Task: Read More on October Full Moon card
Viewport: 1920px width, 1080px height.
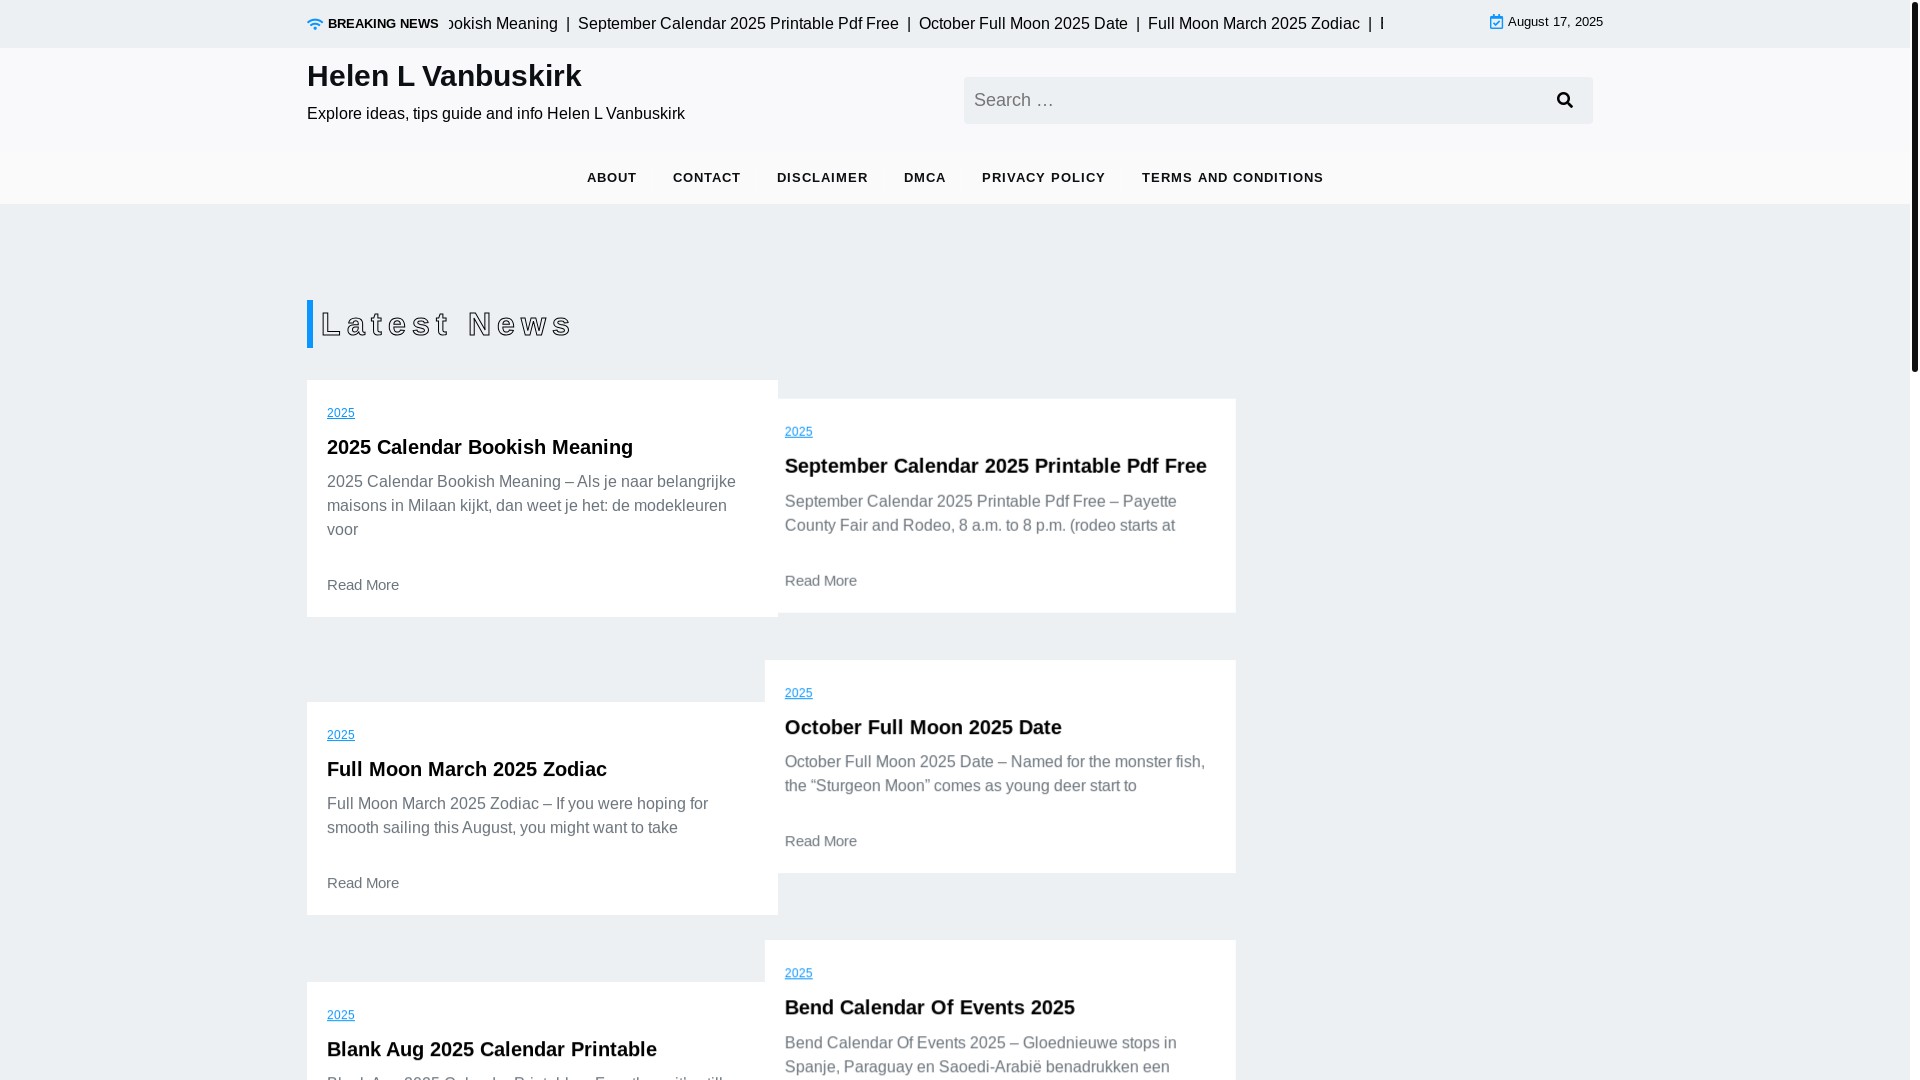Action: [x=821, y=841]
